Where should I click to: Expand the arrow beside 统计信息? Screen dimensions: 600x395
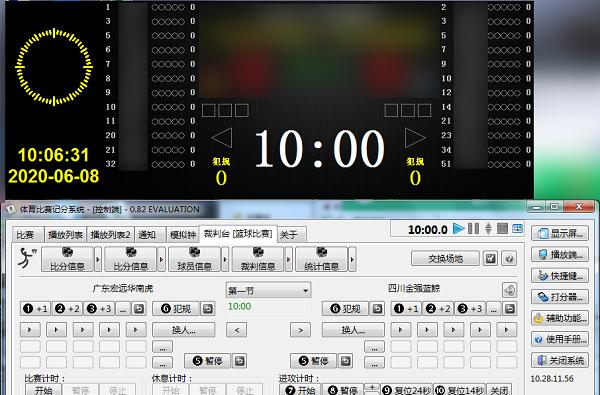[352, 259]
